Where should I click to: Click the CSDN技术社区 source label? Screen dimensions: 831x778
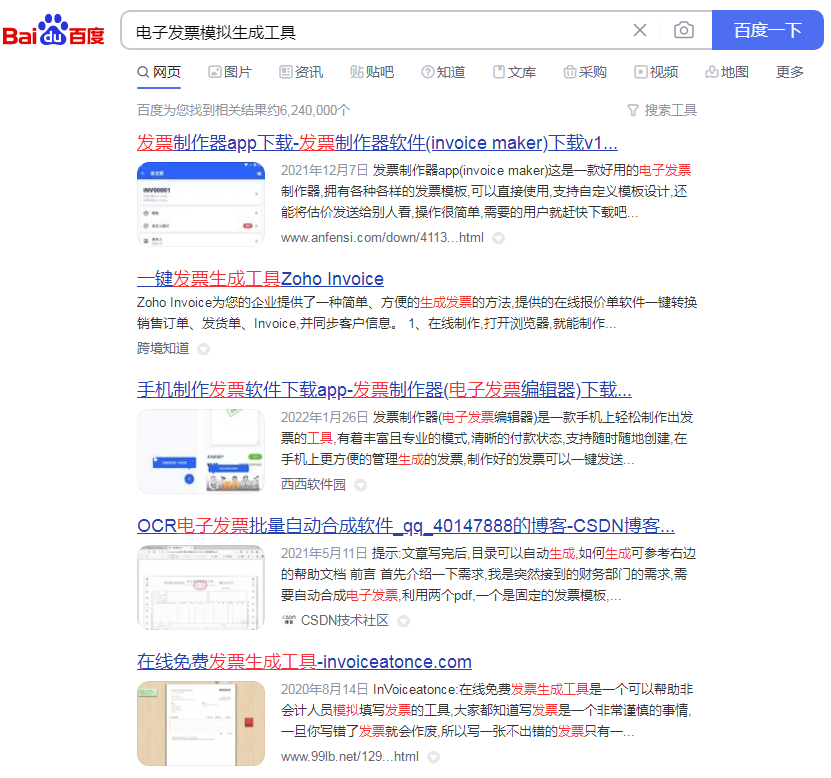(x=344, y=620)
